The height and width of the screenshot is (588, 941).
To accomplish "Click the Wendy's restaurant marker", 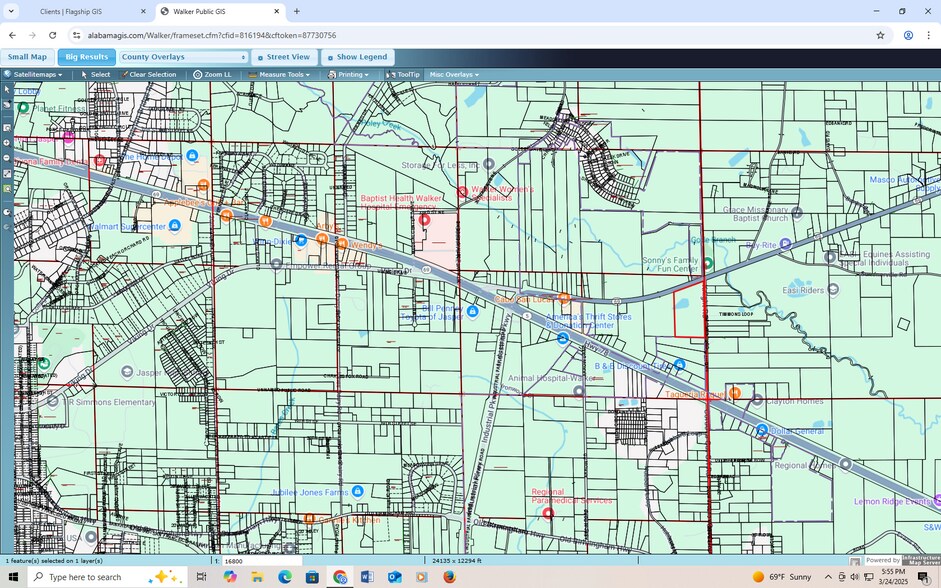I will pyautogui.click(x=342, y=244).
